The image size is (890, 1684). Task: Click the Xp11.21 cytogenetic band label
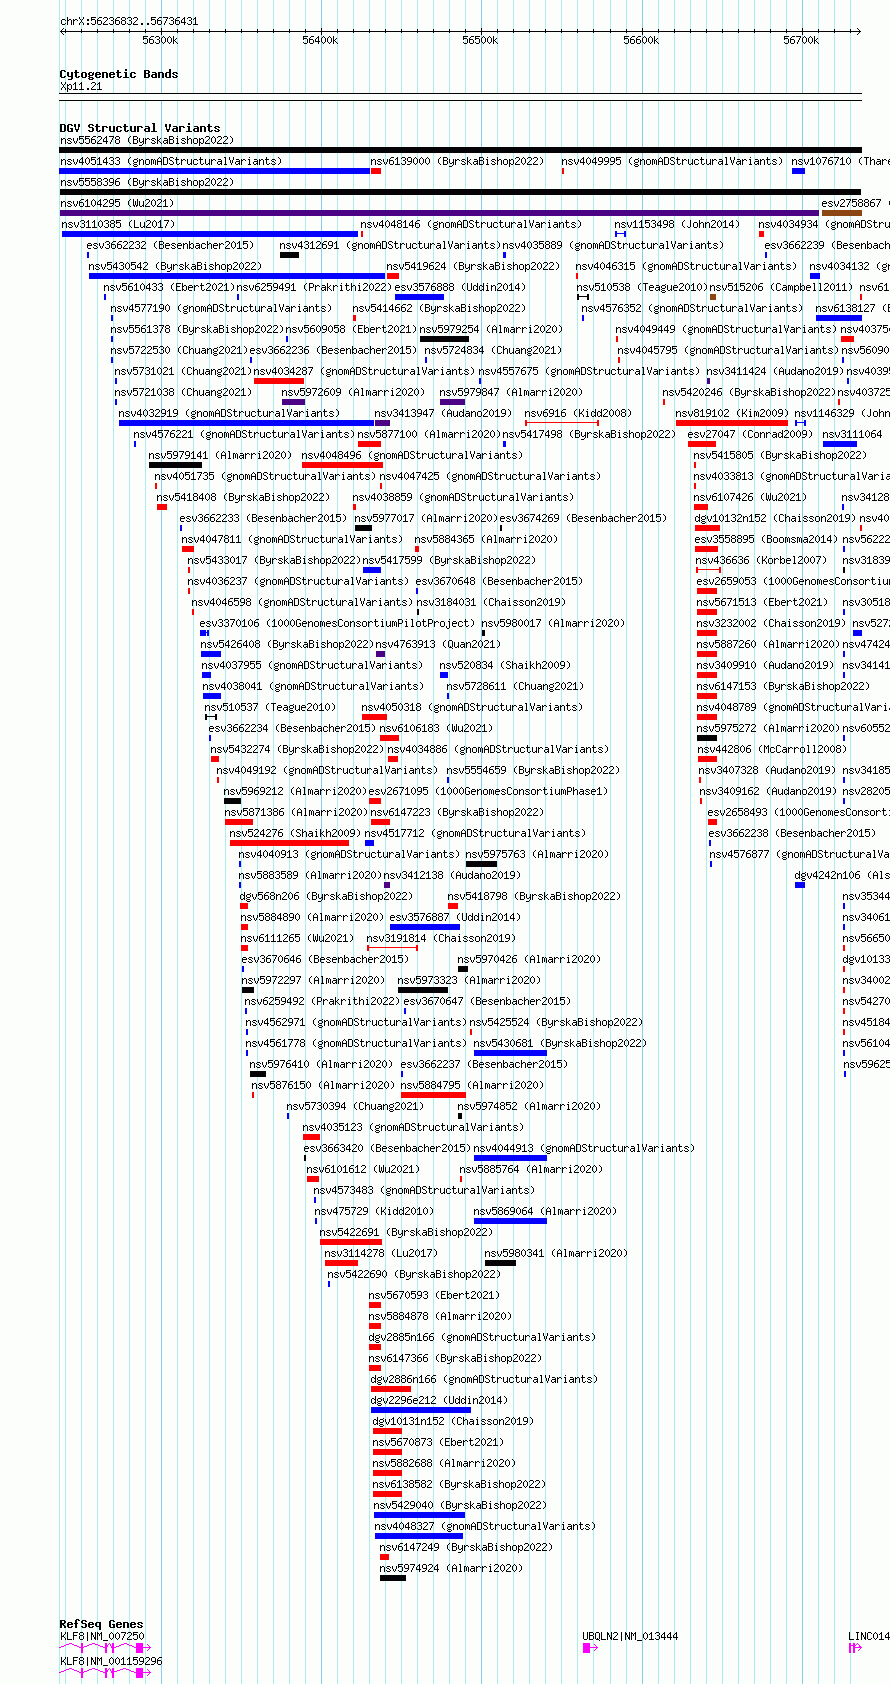pos(81,87)
